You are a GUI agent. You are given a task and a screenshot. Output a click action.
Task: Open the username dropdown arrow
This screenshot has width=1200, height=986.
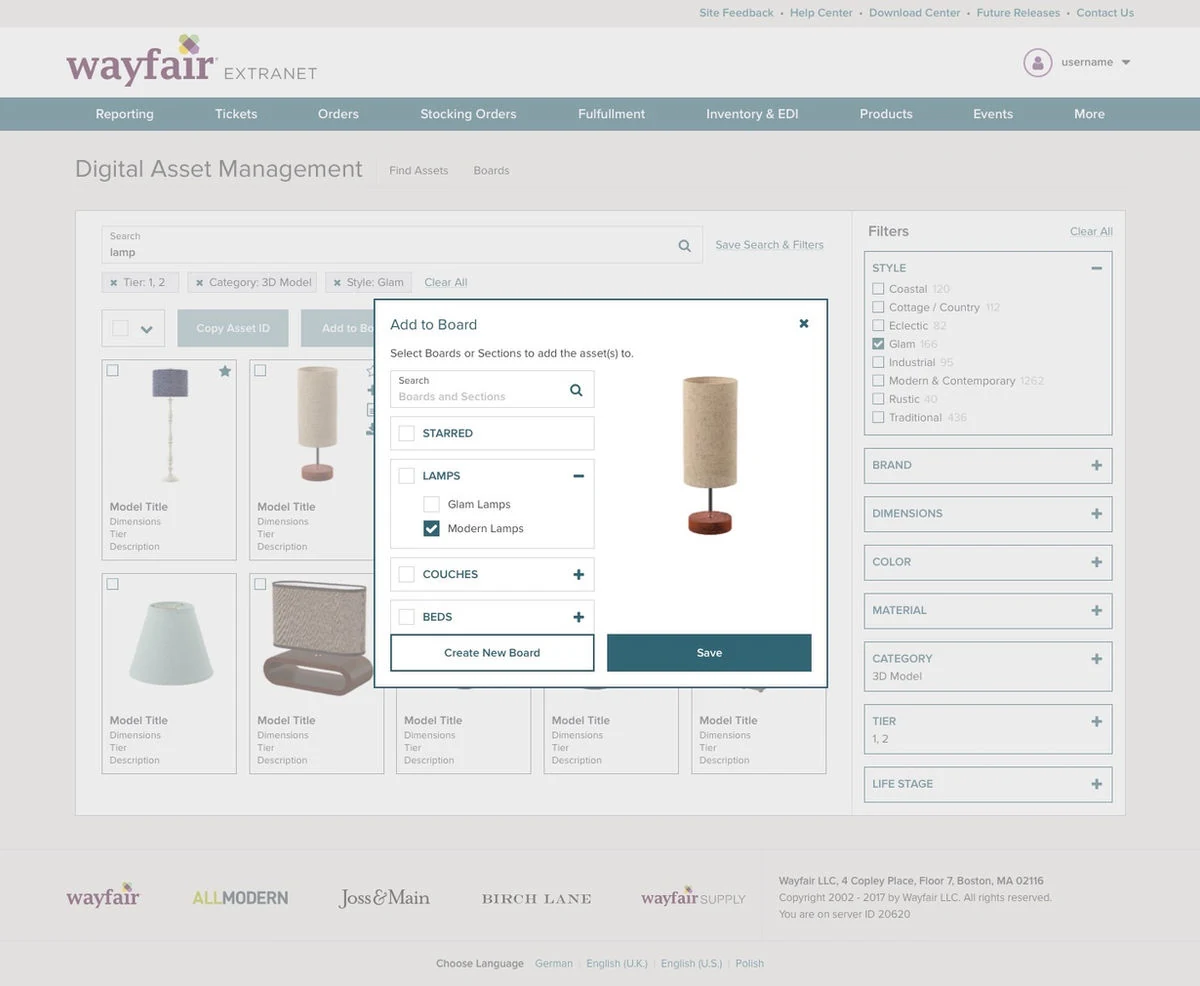click(x=1125, y=62)
